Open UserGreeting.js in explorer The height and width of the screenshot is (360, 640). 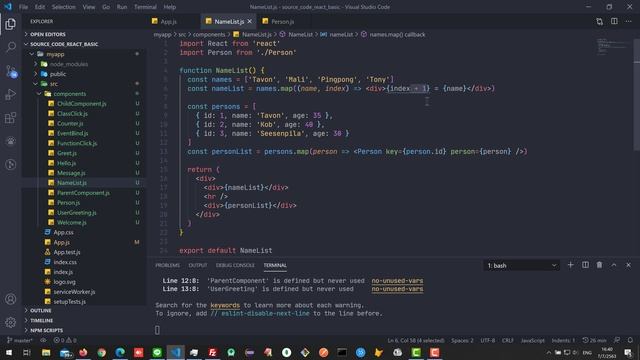coord(77,213)
